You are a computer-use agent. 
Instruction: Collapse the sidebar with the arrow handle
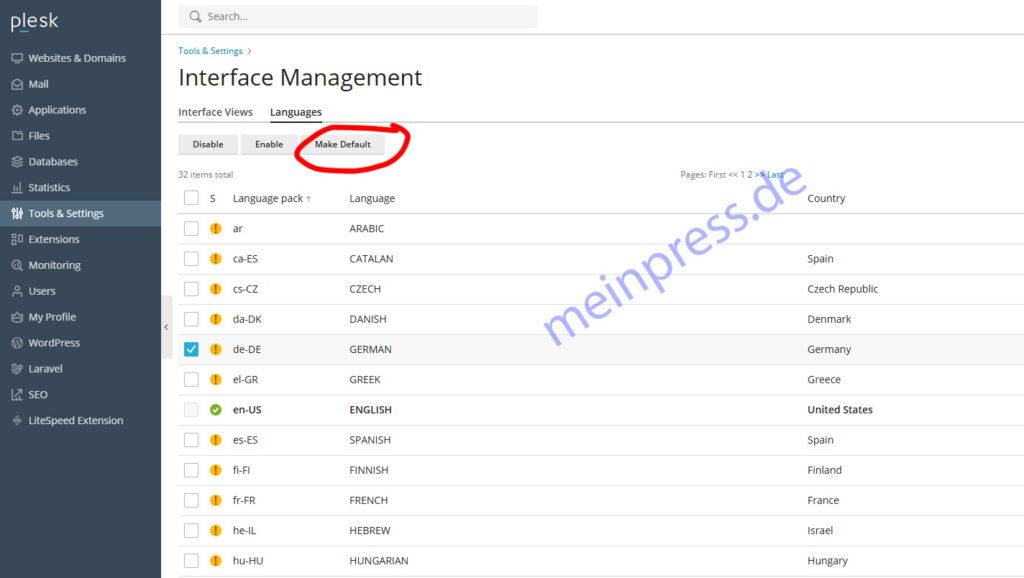click(x=167, y=327)
